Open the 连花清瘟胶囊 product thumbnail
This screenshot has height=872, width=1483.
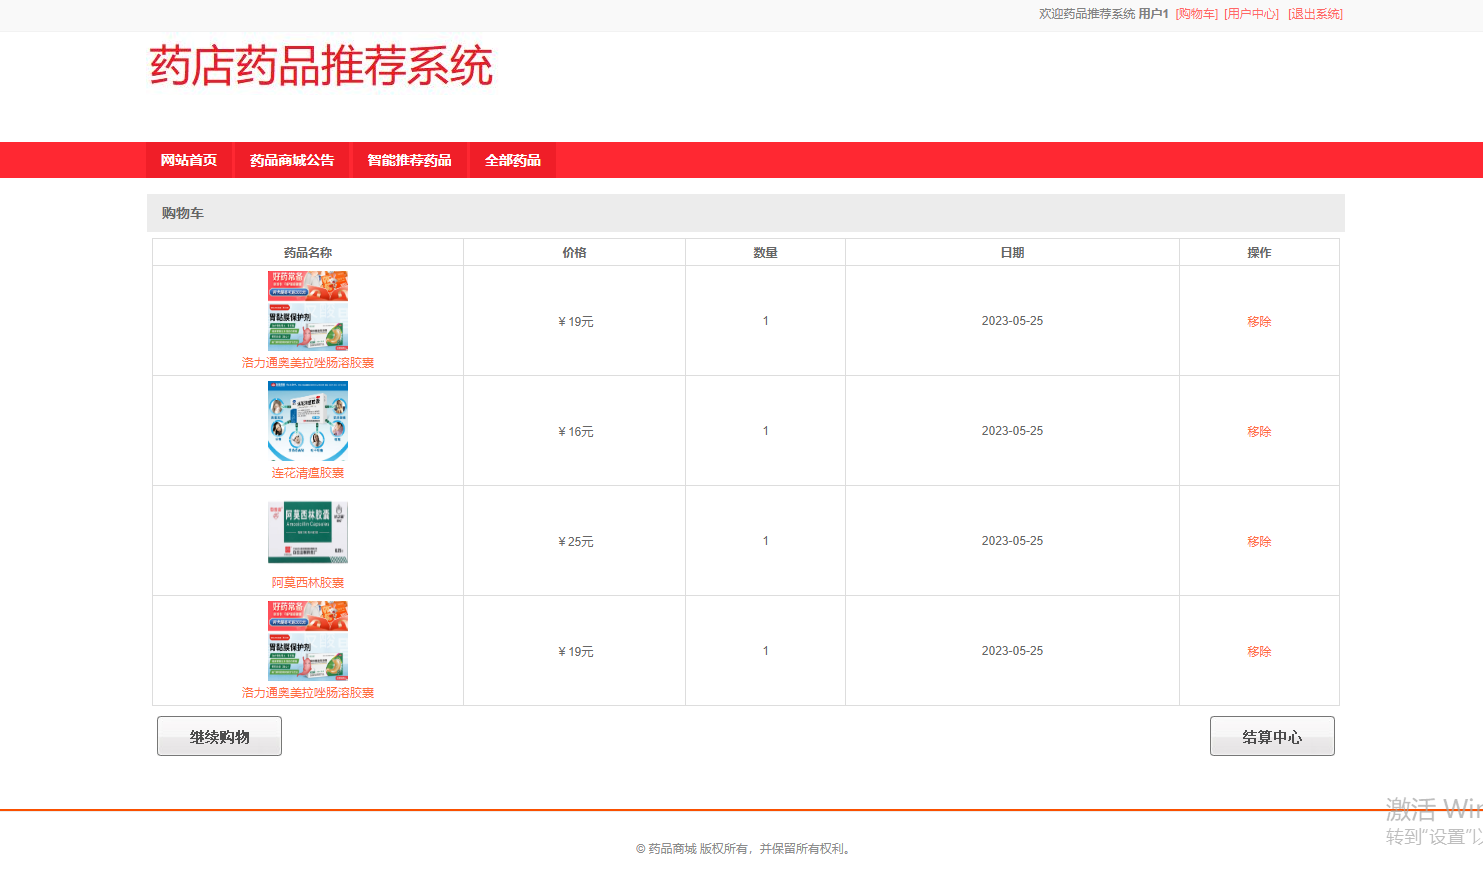click(308, 421)
